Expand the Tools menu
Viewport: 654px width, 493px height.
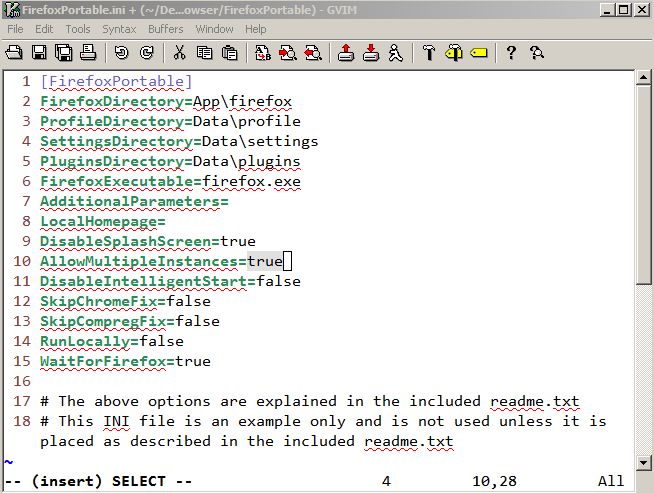coord(77,29)
